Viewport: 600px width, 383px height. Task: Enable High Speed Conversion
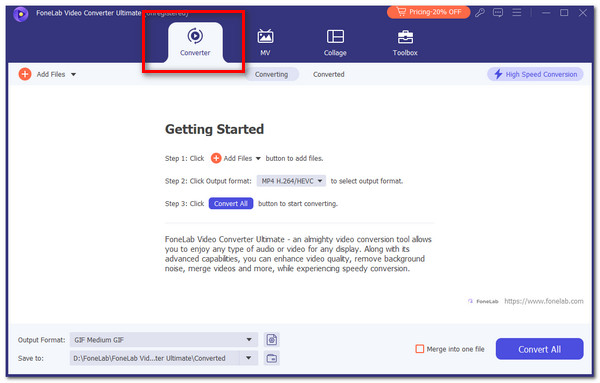[x=535, y=74]
